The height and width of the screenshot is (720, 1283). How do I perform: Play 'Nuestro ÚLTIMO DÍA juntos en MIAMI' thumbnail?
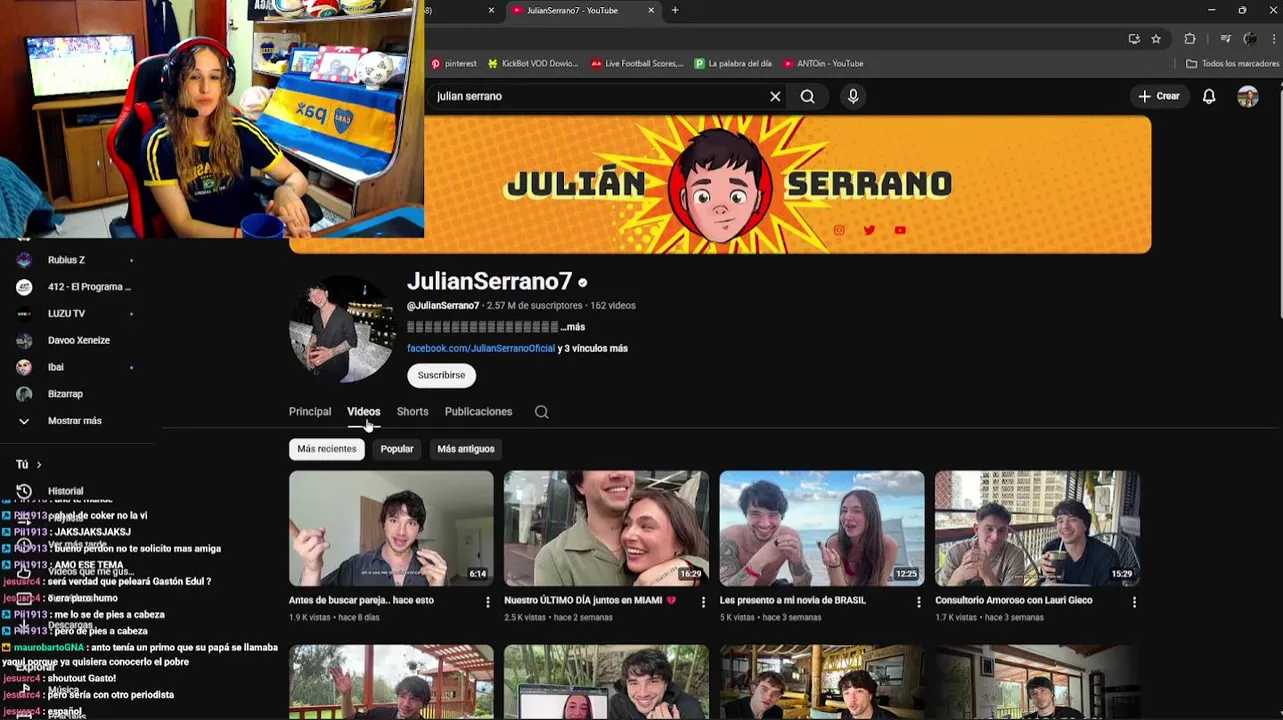[606, 528]
